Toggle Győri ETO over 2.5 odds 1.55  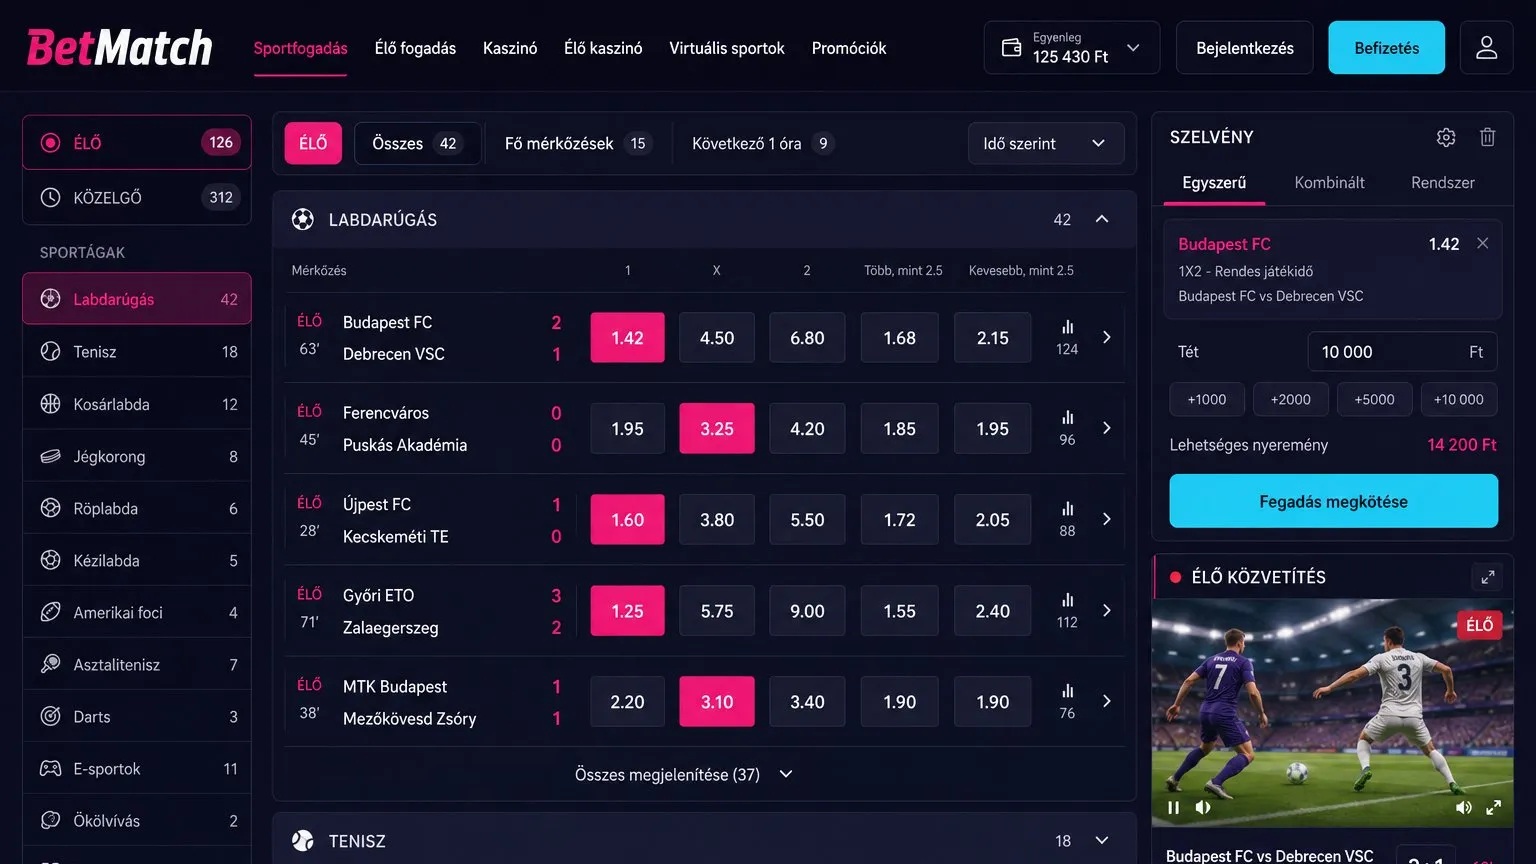(x=899, y=610)
